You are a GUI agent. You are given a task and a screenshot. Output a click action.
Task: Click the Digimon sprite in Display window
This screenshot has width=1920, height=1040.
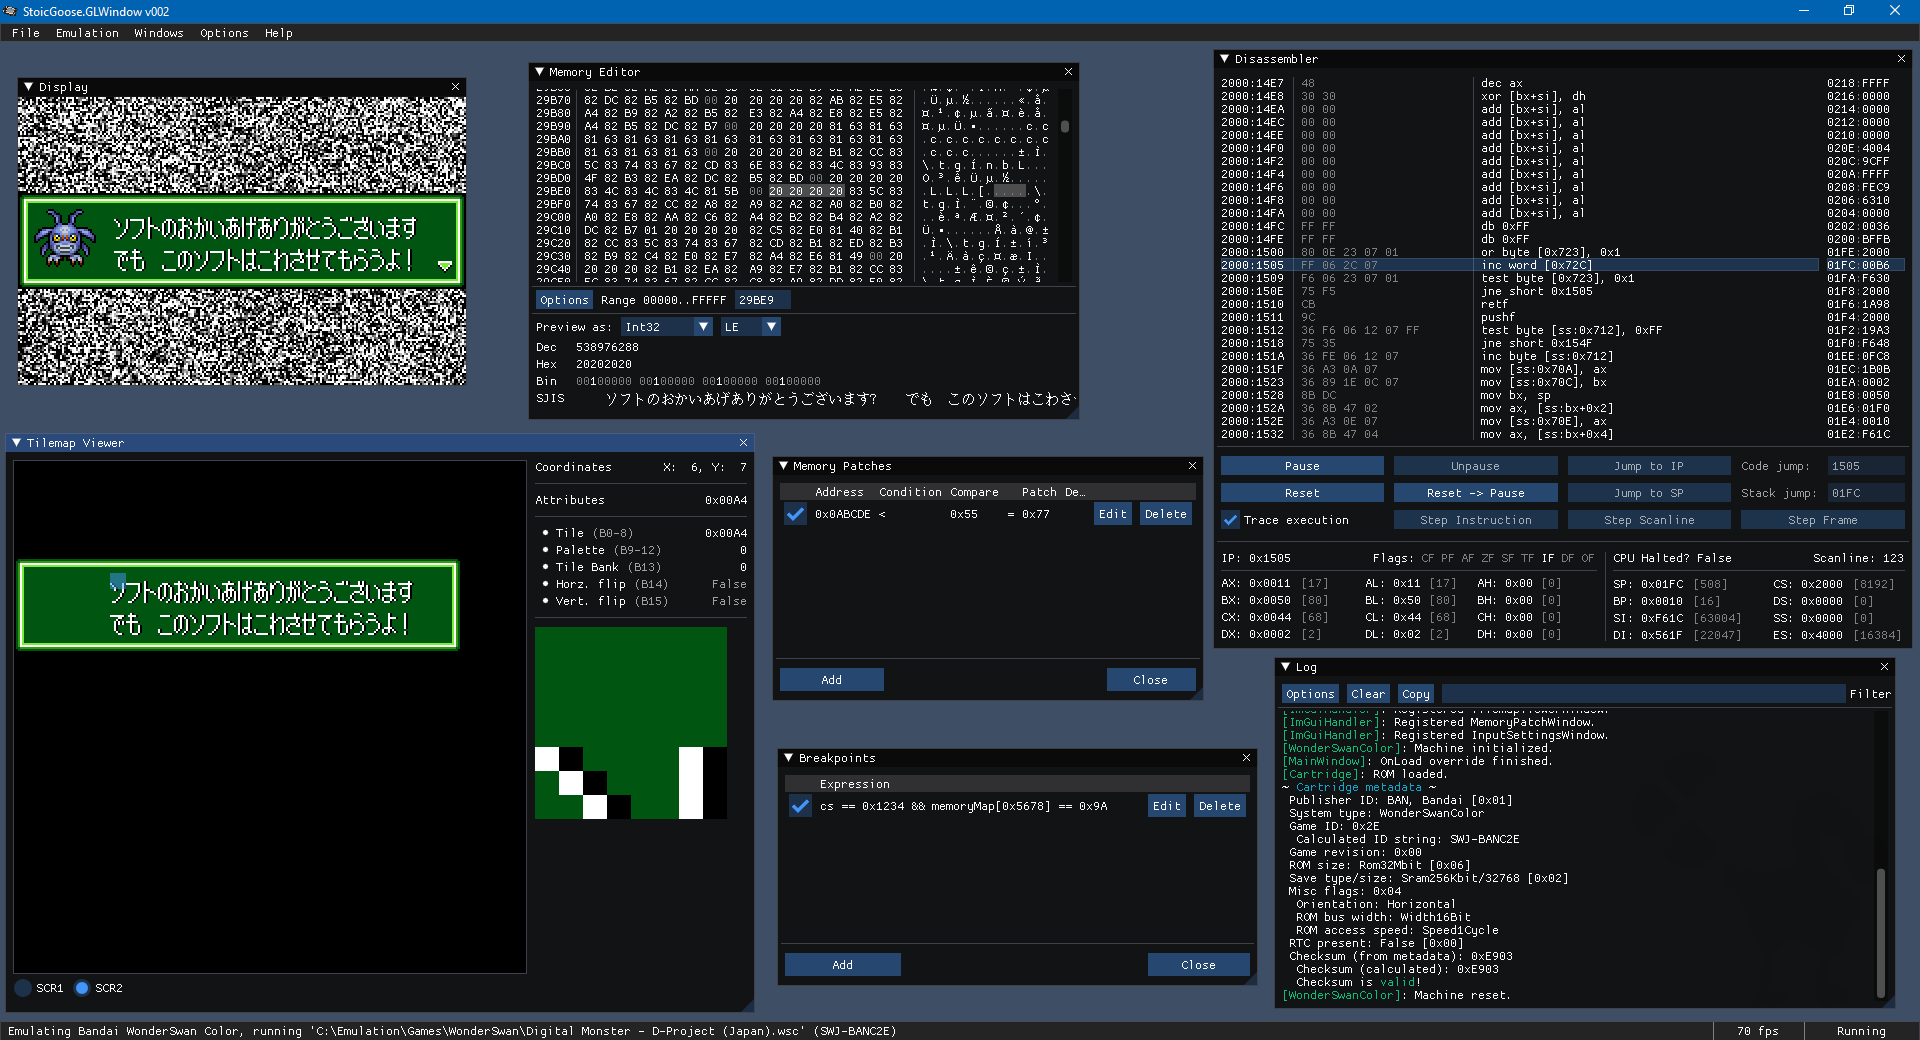coord(63,238)
